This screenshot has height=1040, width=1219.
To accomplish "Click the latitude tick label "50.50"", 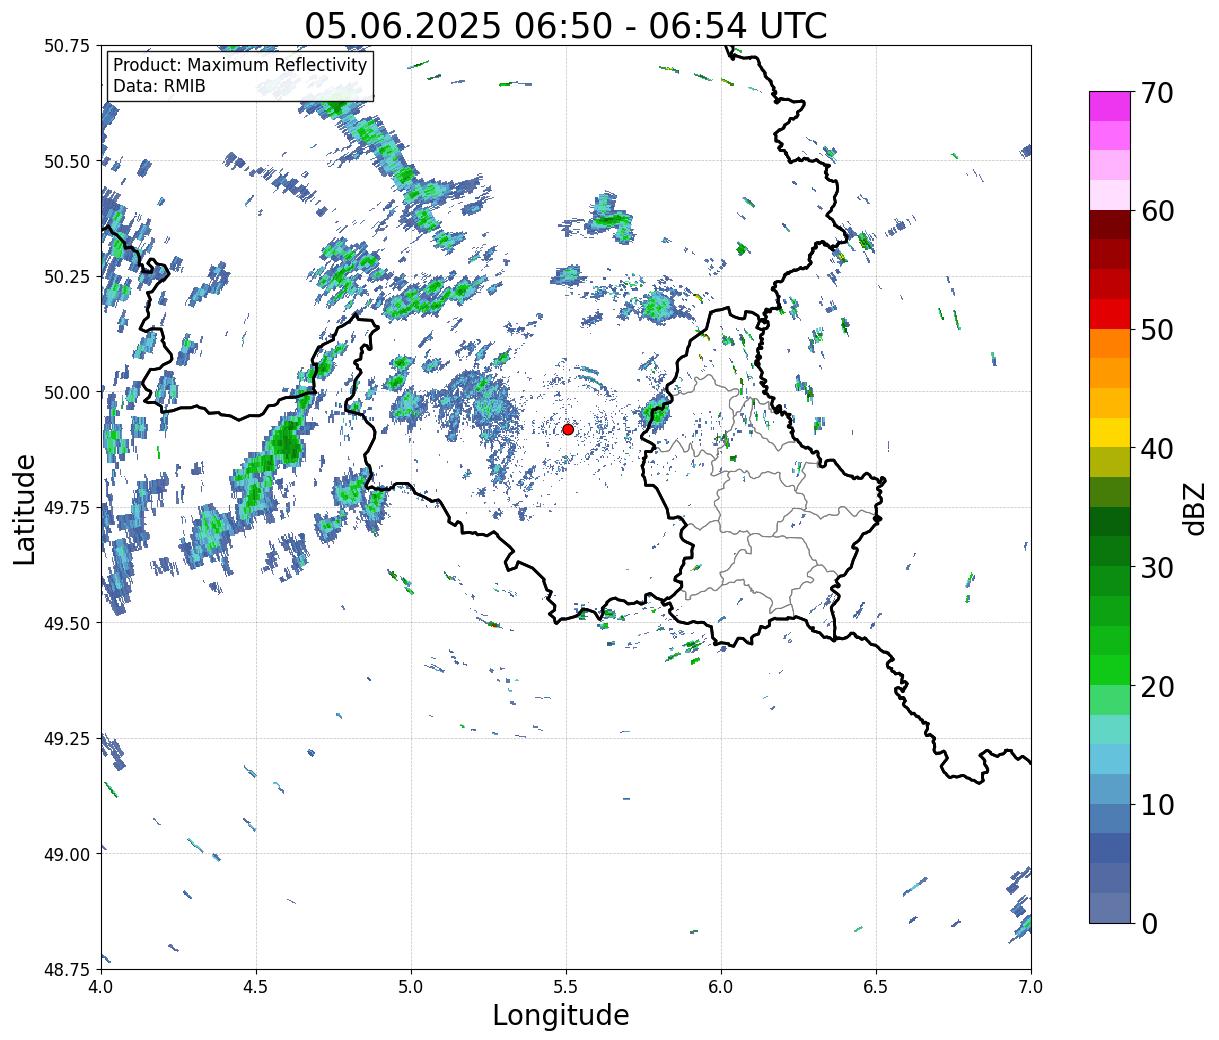I will pyautogui.click(x=67, y=161).
